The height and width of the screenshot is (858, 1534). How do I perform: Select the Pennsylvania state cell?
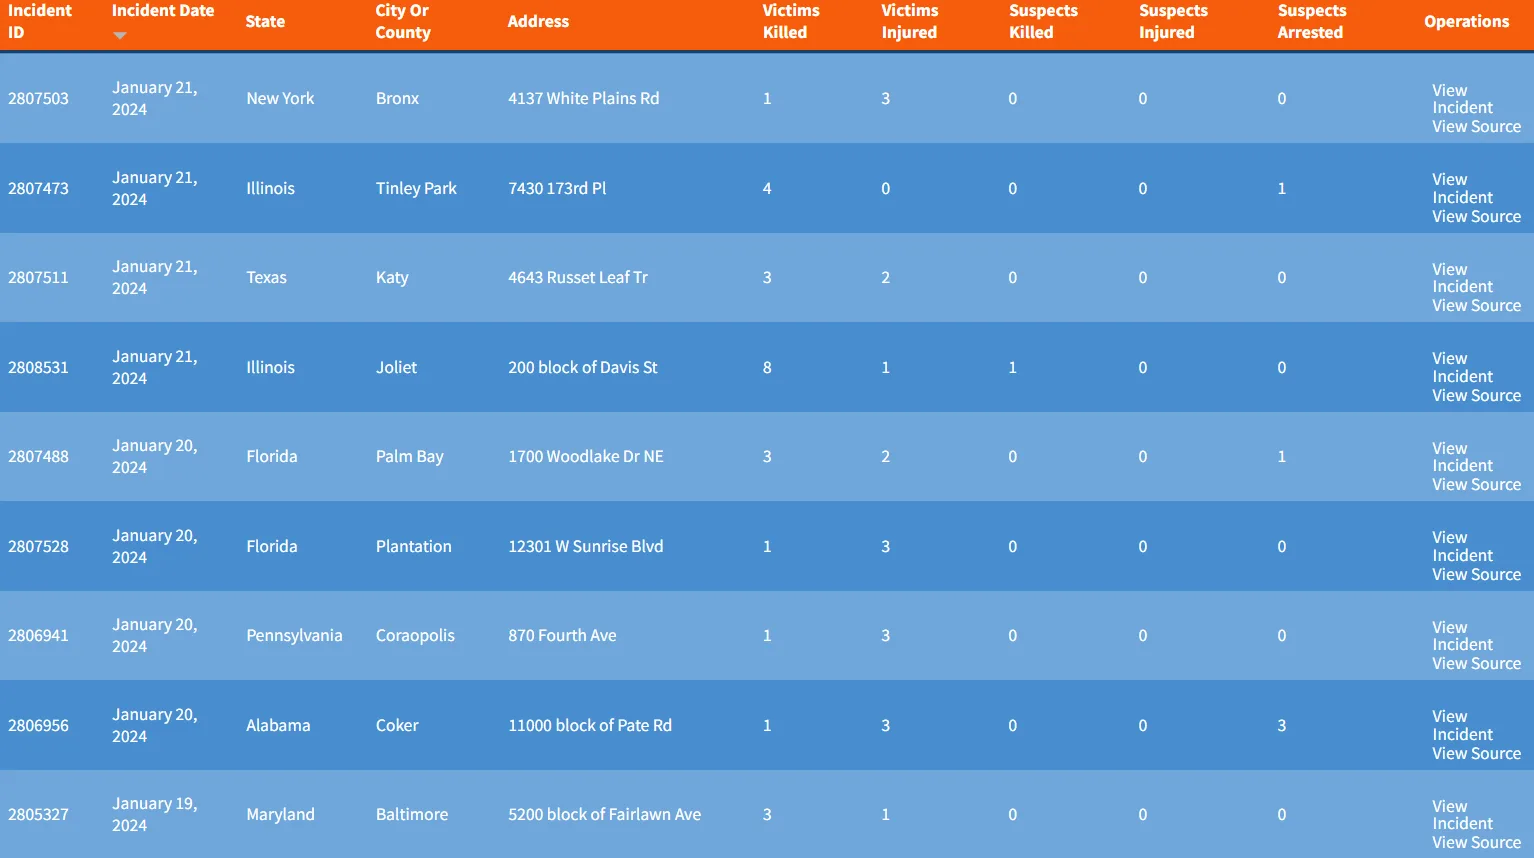(x=294, y=635)
